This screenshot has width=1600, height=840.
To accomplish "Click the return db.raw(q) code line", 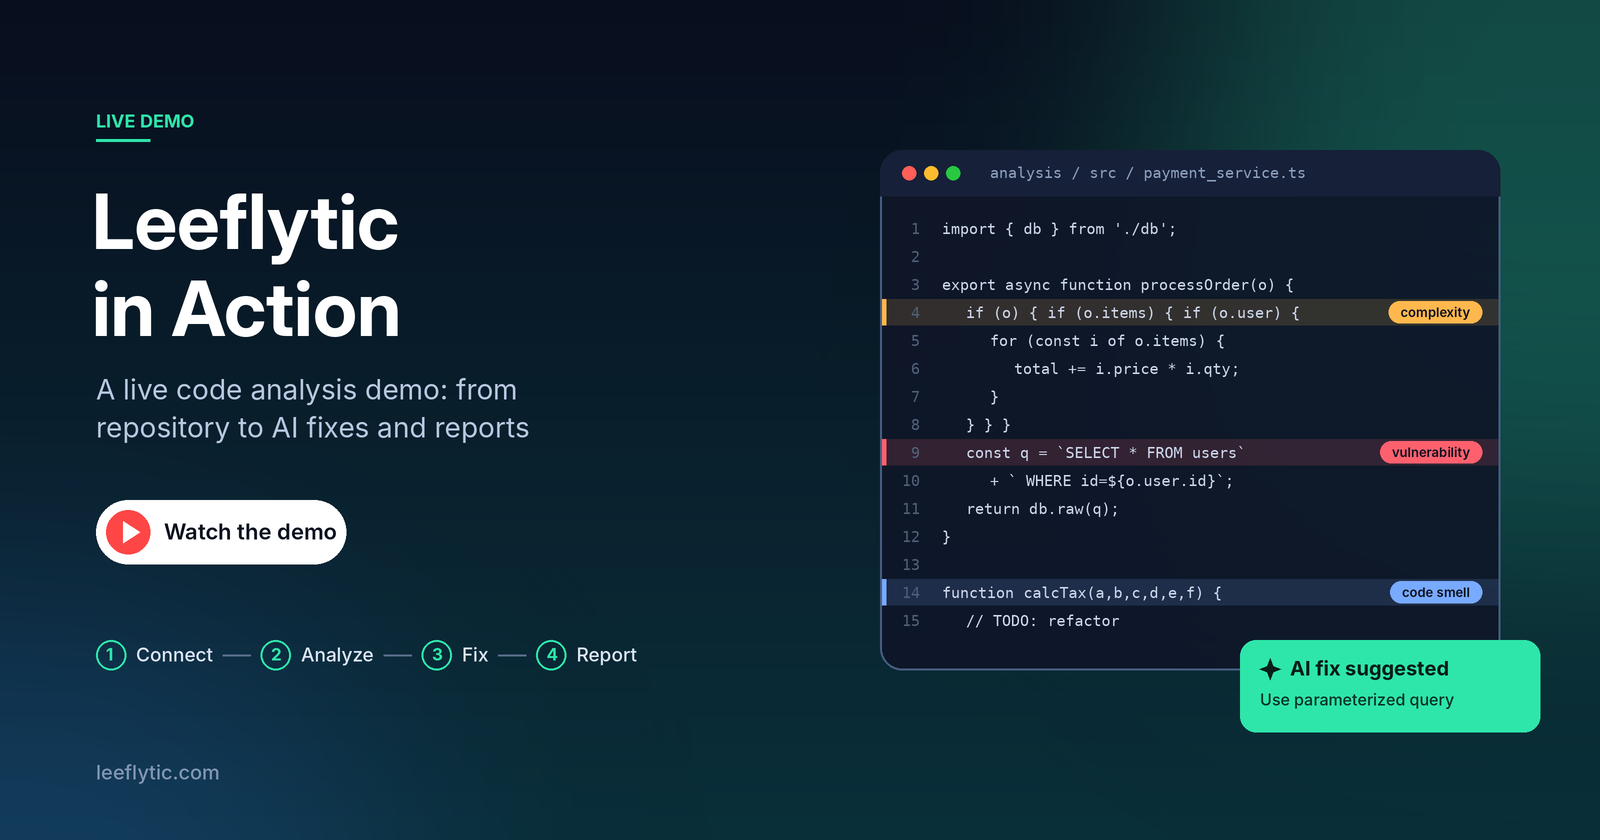I will pyautogui.click(x=1043, y=509).
